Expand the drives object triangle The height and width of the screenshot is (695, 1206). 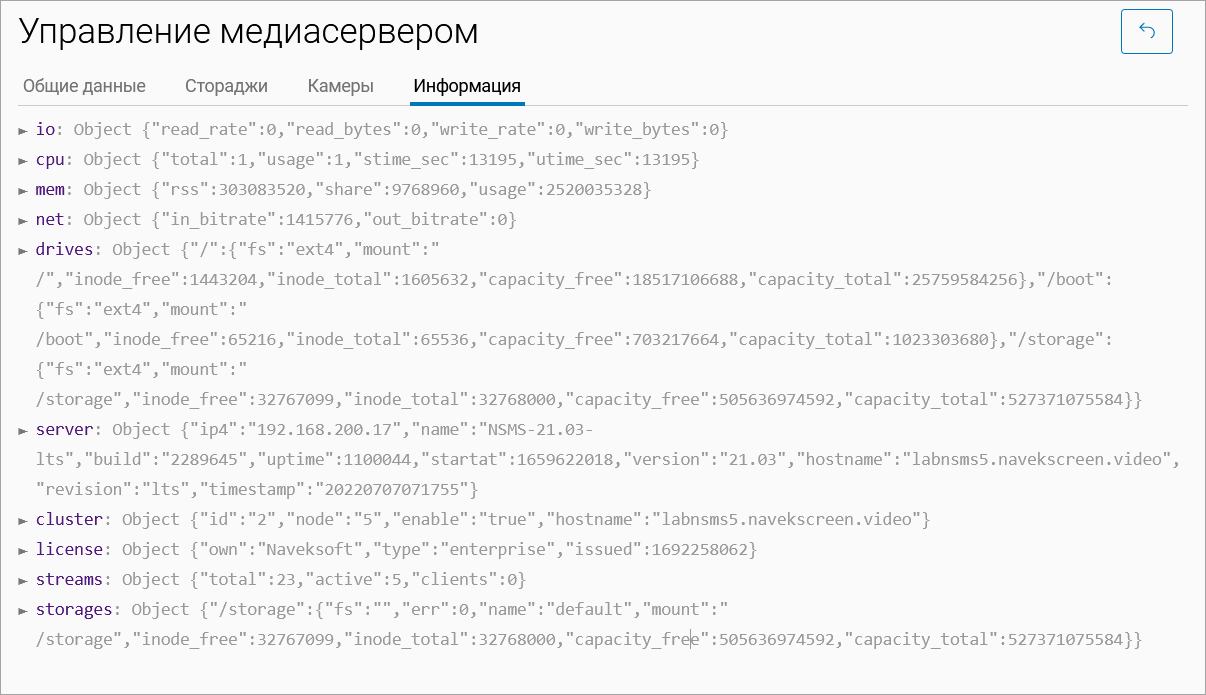(x=23, y=250)
